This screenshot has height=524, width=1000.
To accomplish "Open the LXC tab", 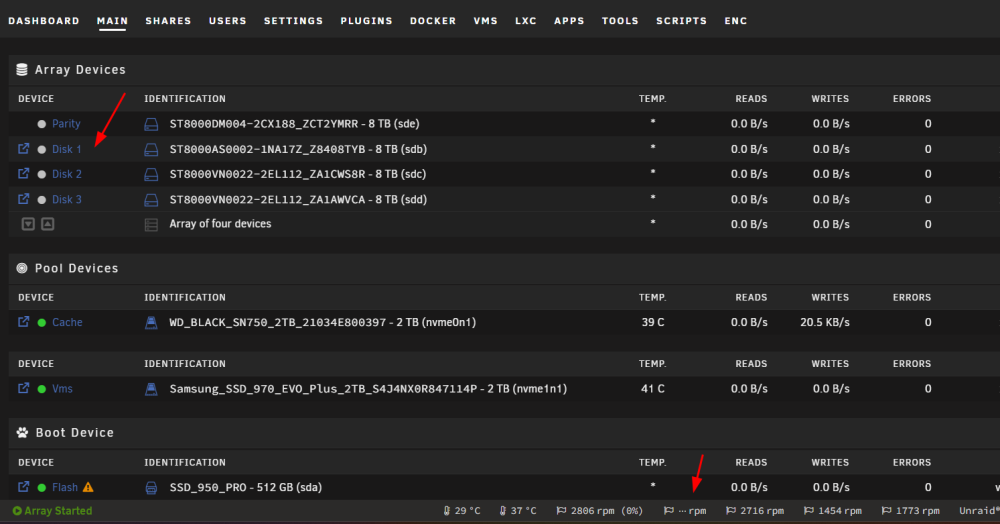I will point(526,20).
